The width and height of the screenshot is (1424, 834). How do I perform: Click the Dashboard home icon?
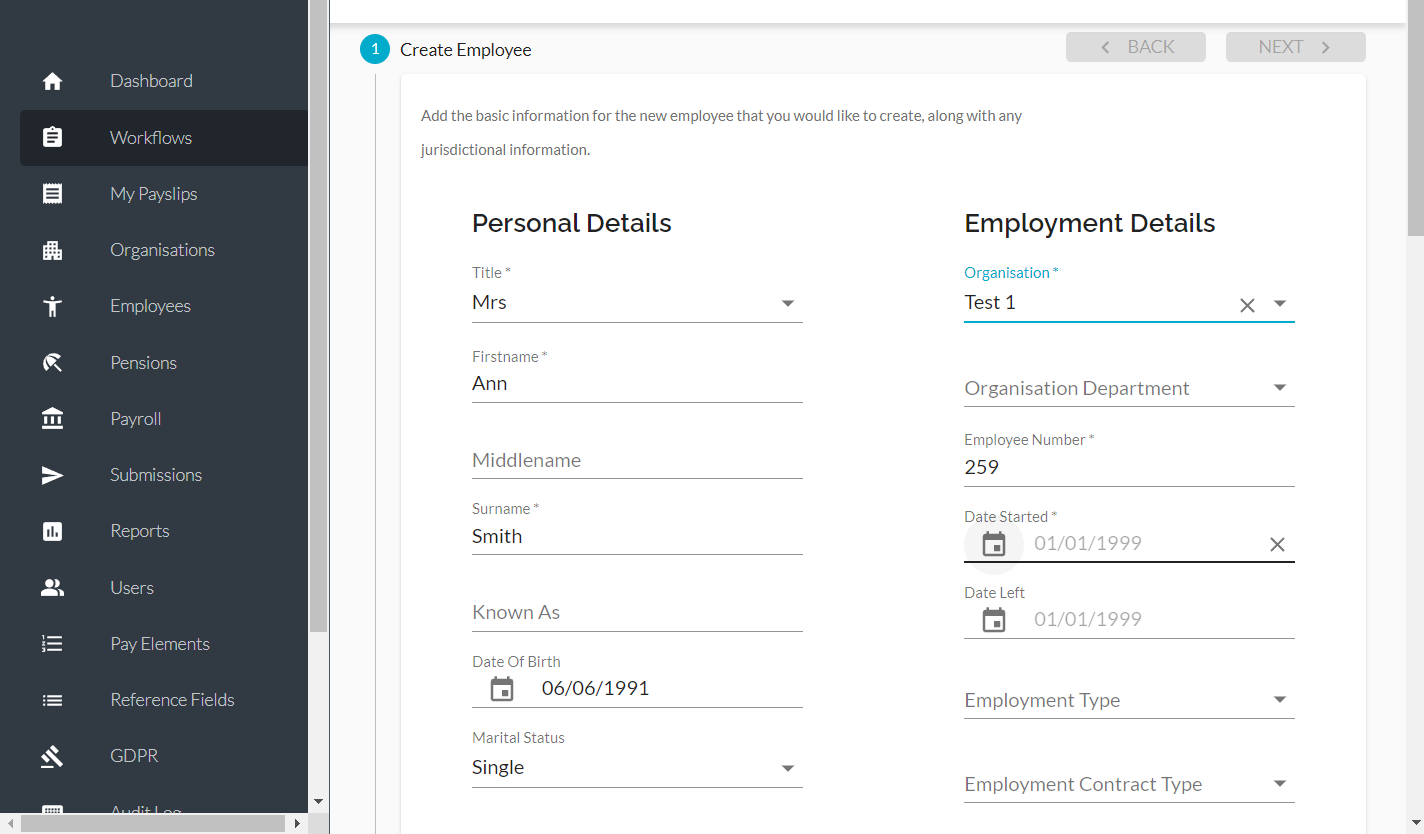(53, 82)
